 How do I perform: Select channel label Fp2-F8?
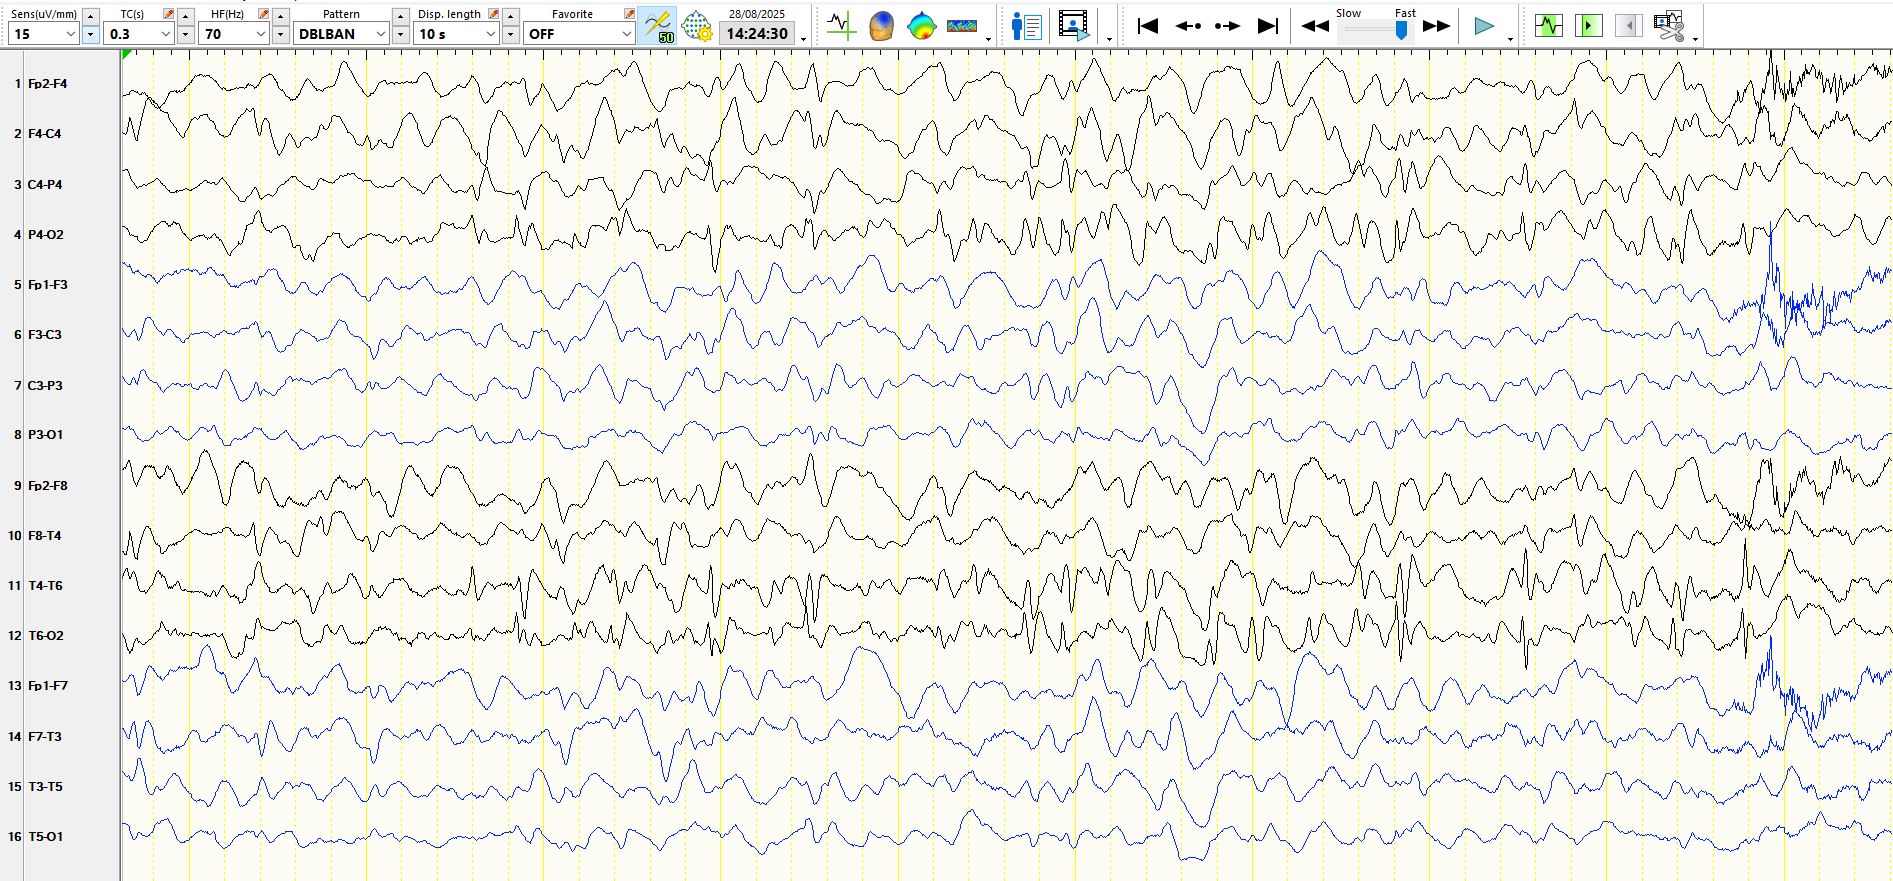pos(47,486)
